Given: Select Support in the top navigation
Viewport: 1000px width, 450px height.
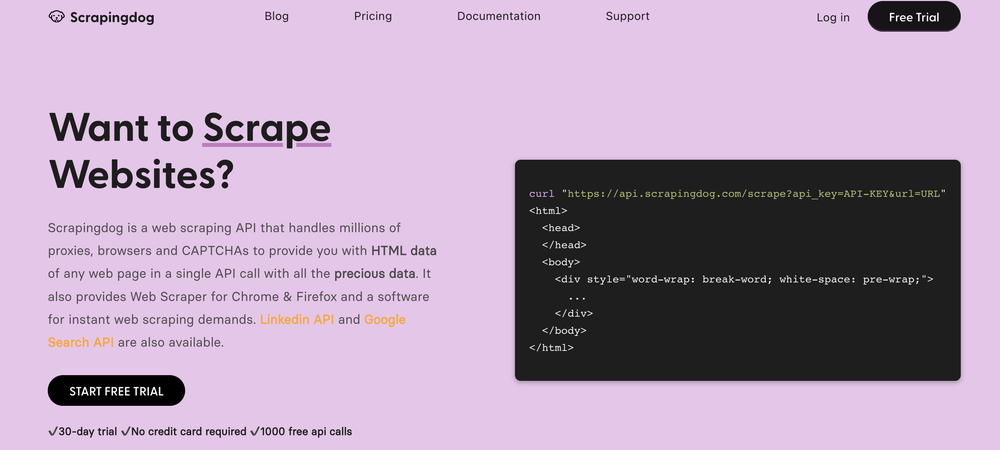Looking at the screenshot, I should point(628,16).
